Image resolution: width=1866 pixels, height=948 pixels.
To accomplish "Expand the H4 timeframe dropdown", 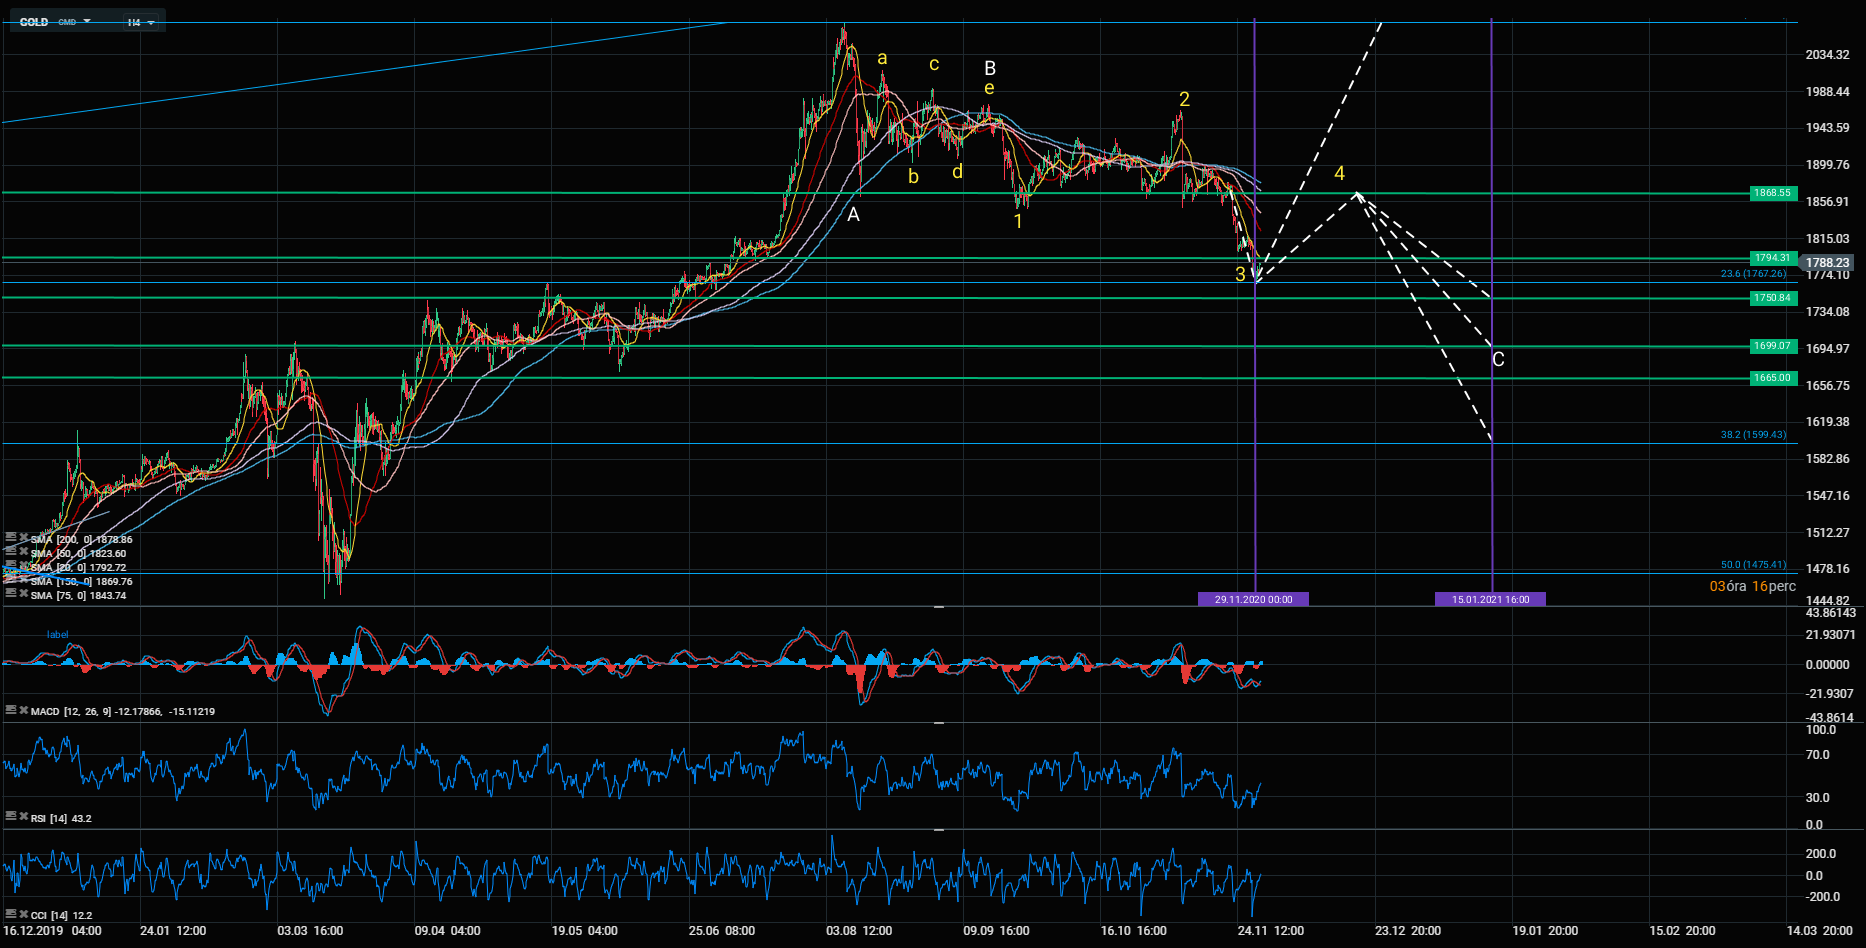I will [x=140, y=22].
